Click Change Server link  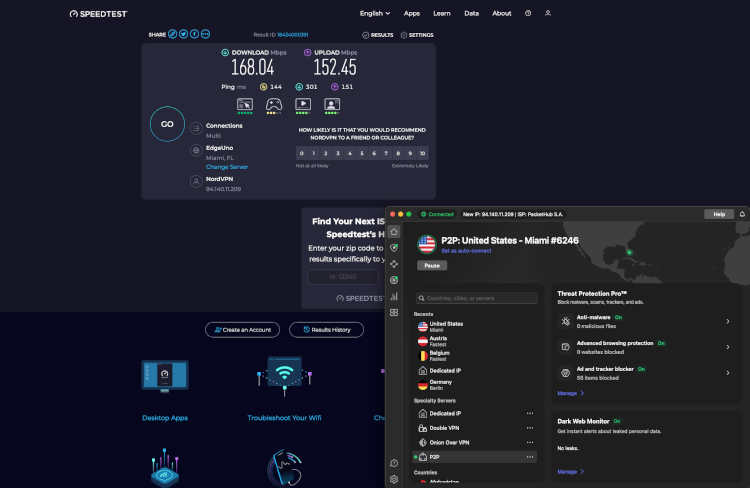pos(227,167)
